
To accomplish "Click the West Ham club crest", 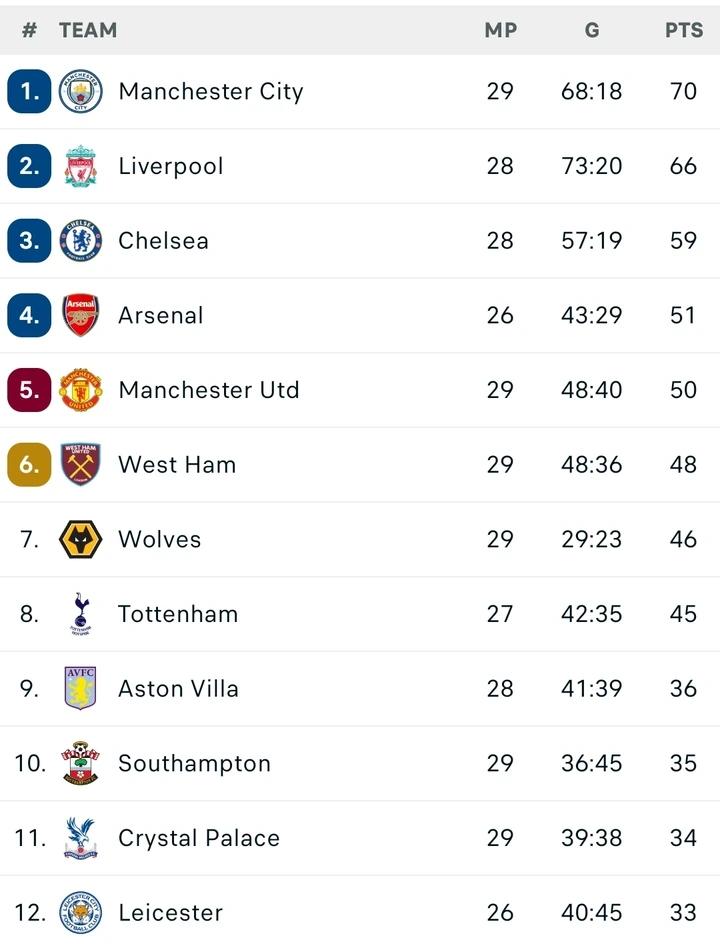I will 80,464.
